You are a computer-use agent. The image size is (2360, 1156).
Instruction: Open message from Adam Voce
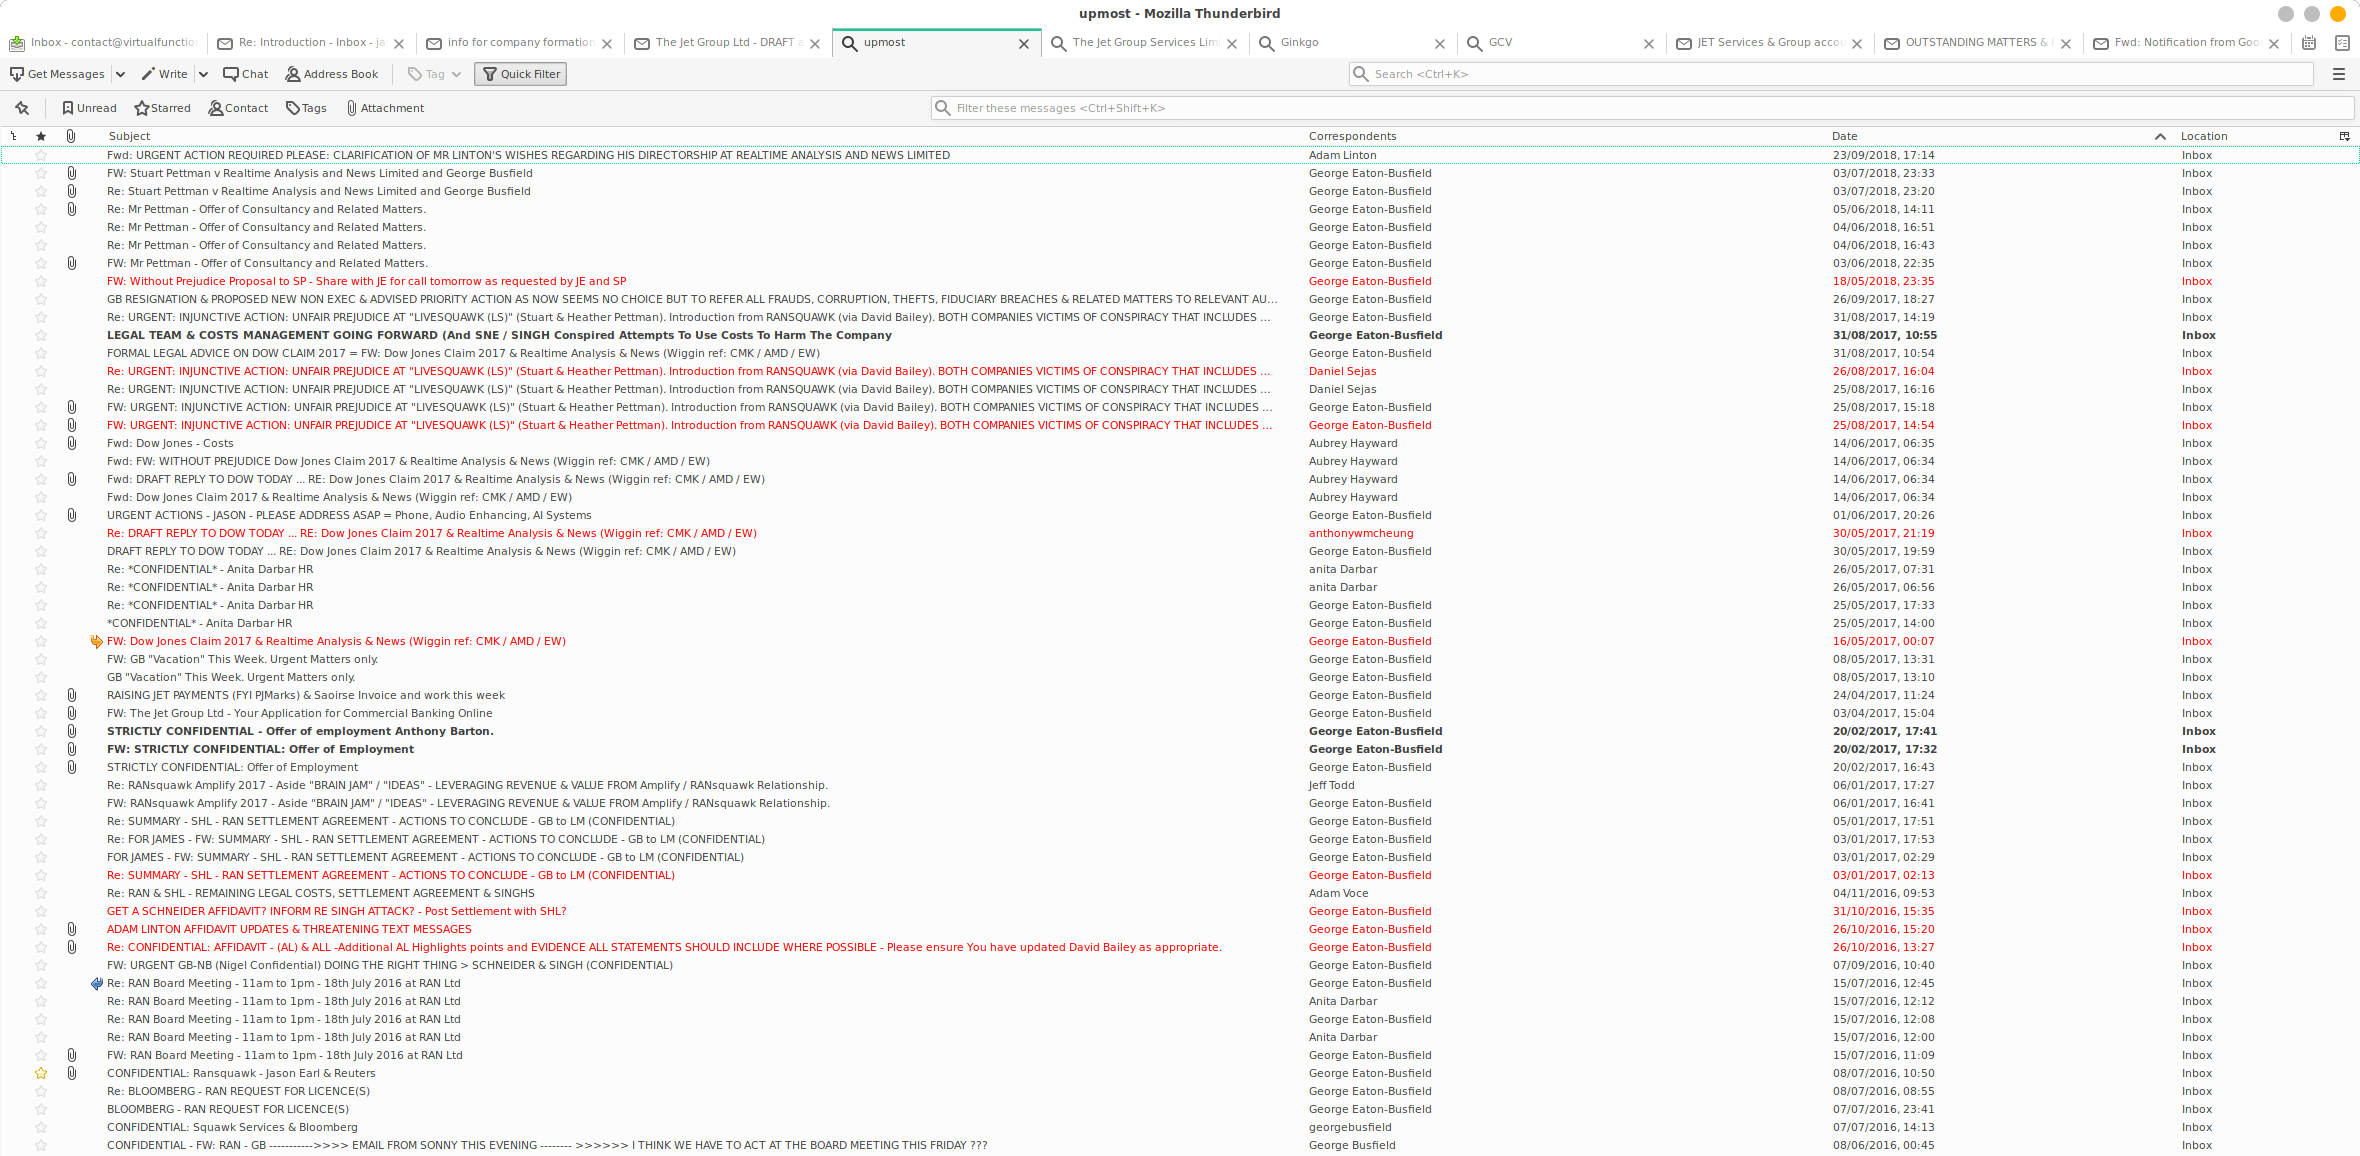(1180, 893)
